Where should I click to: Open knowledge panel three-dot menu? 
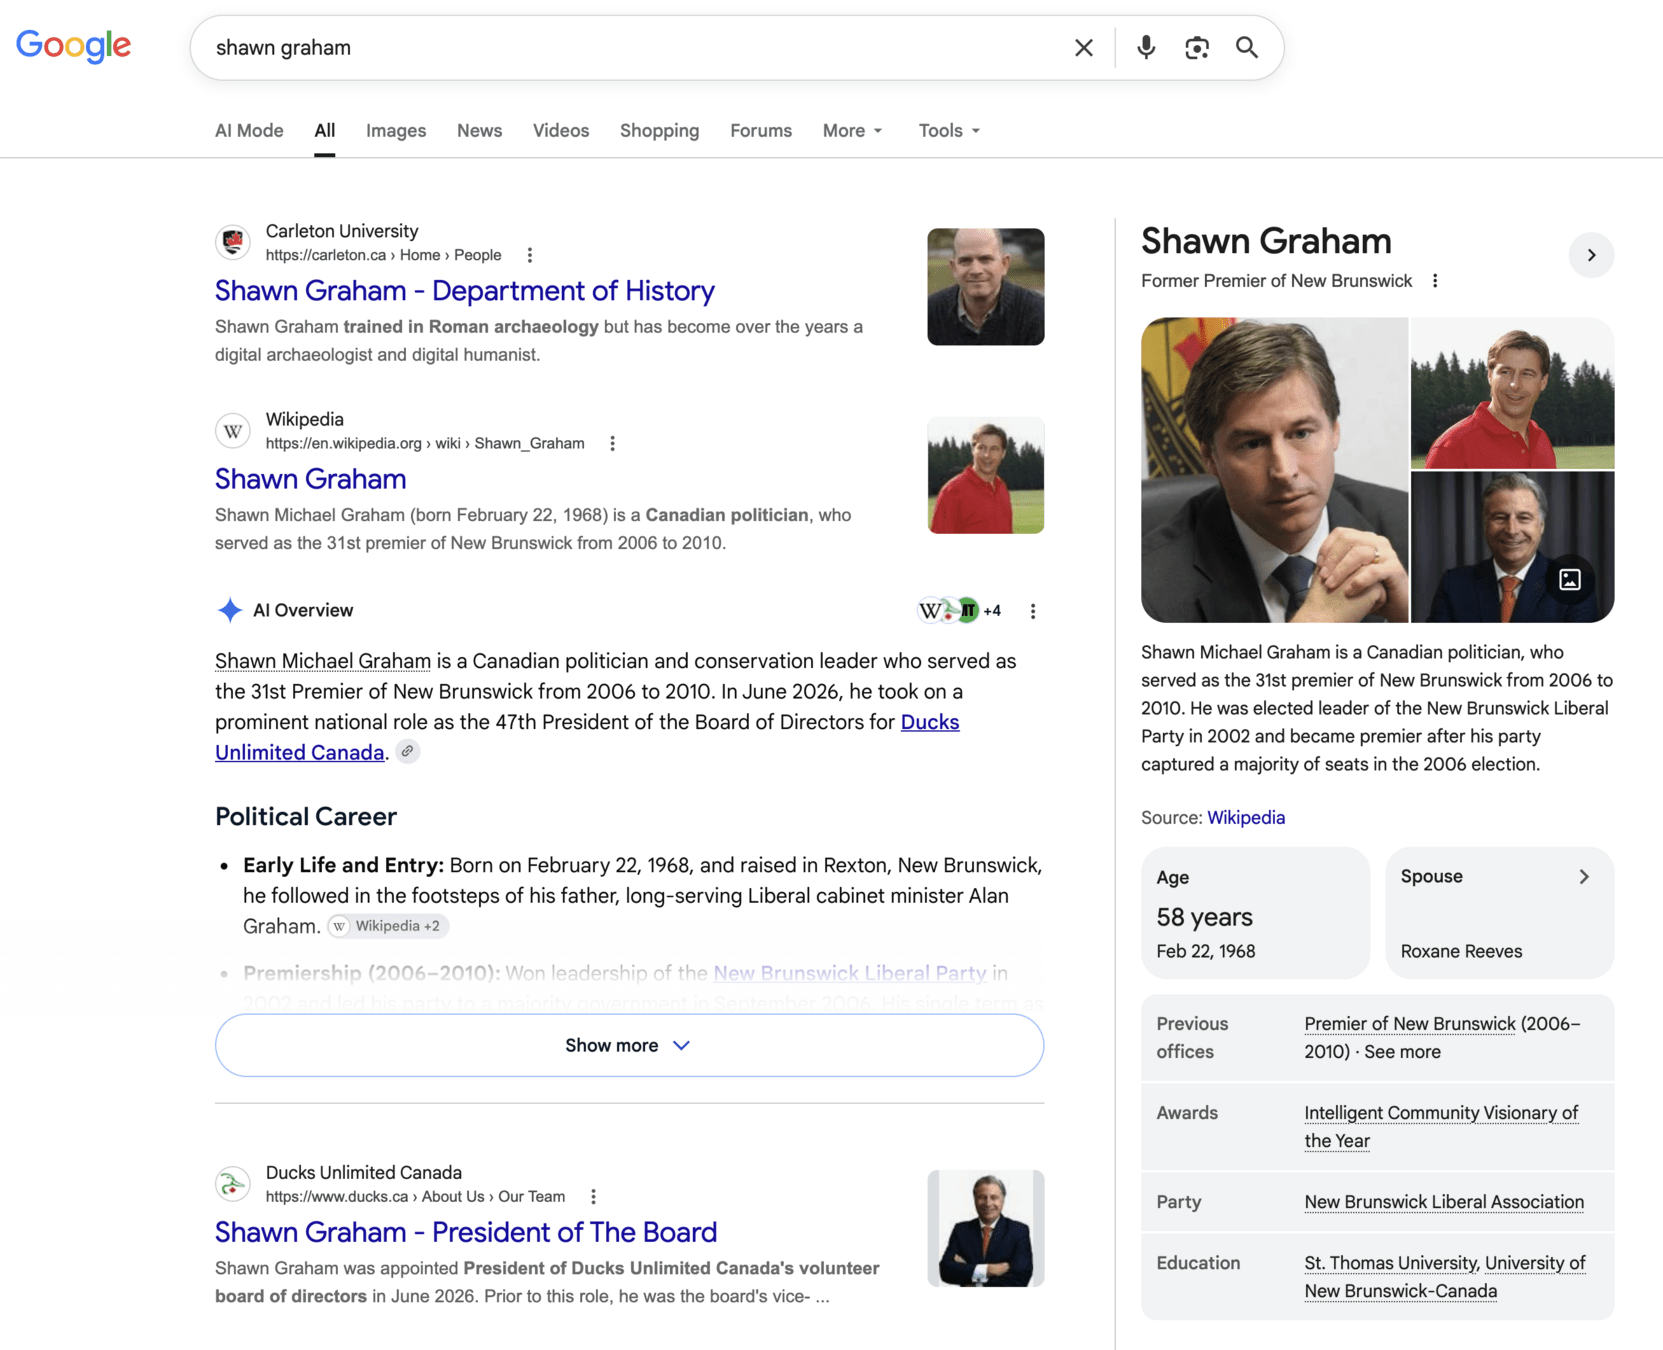[1435, 281]
